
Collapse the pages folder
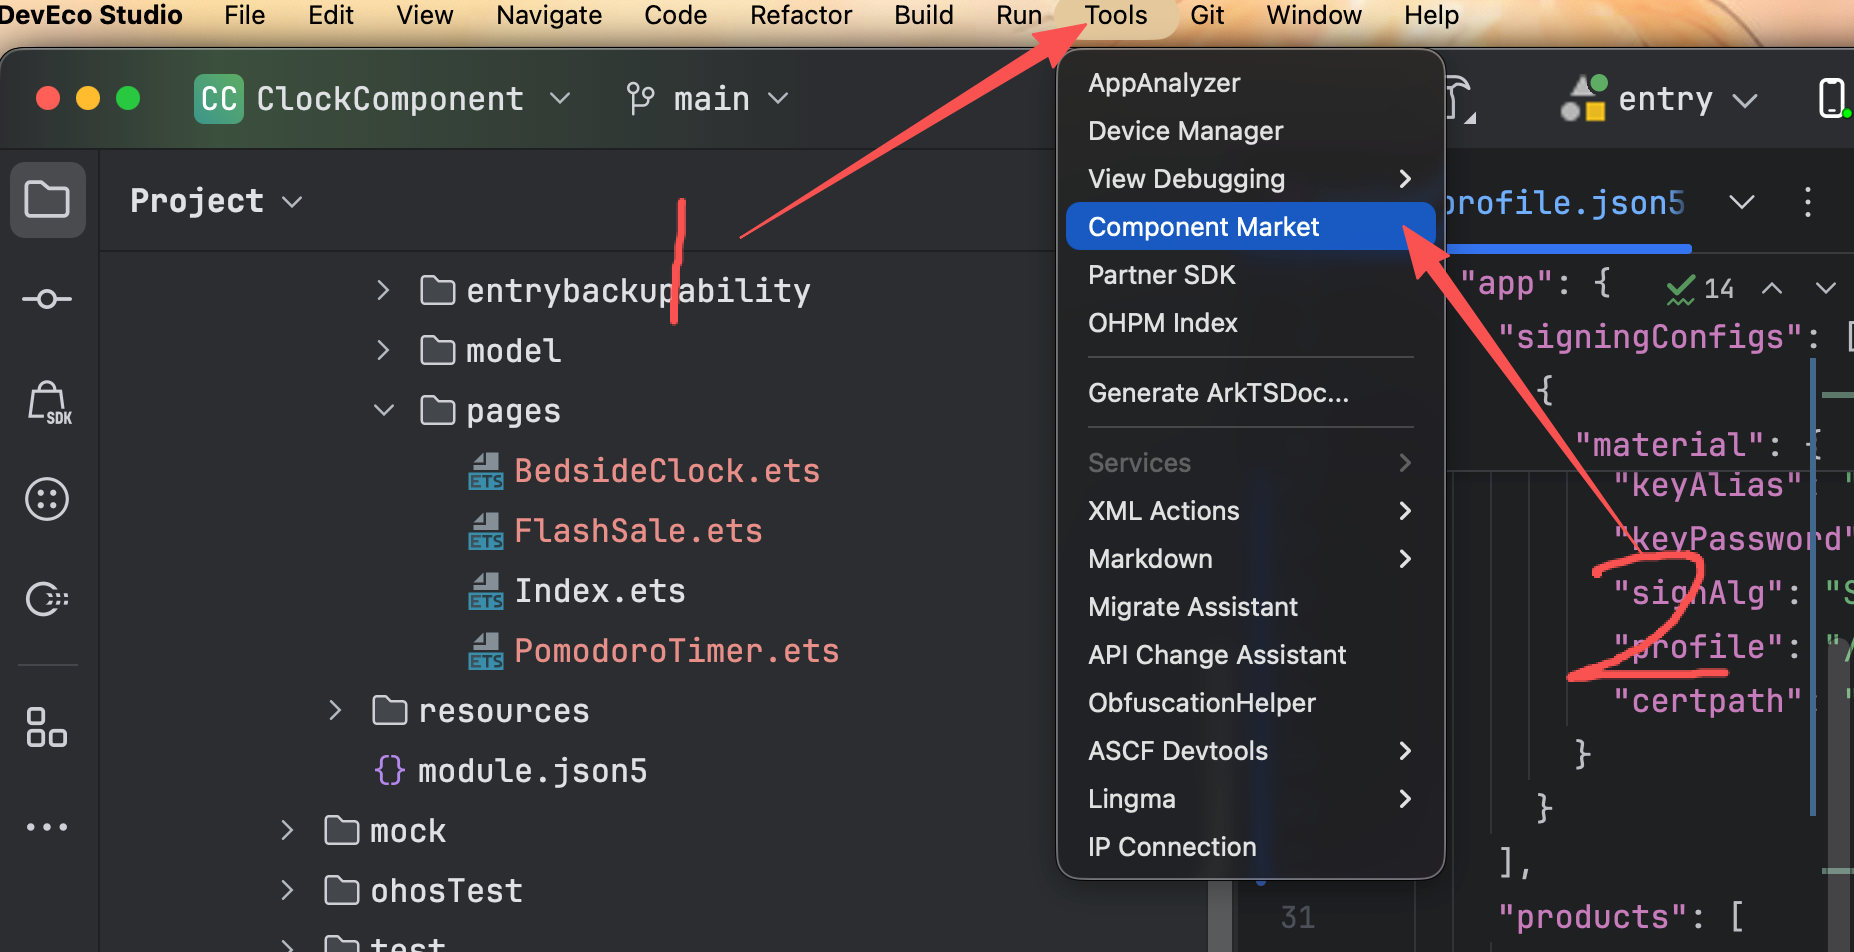(383, 410)
